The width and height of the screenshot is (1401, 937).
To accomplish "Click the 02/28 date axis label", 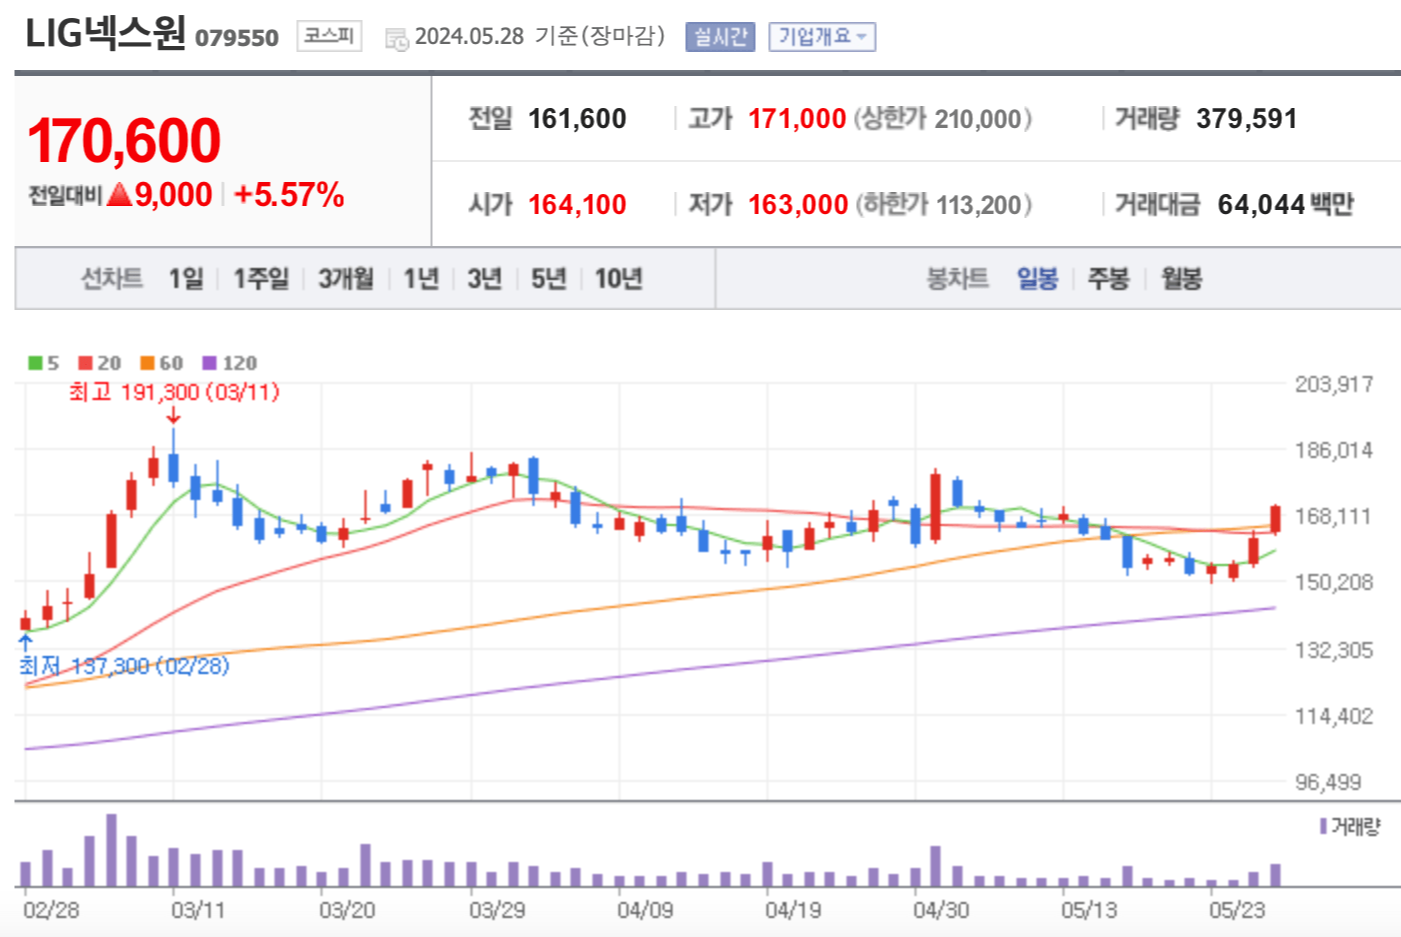I will [x=51, y=910].
